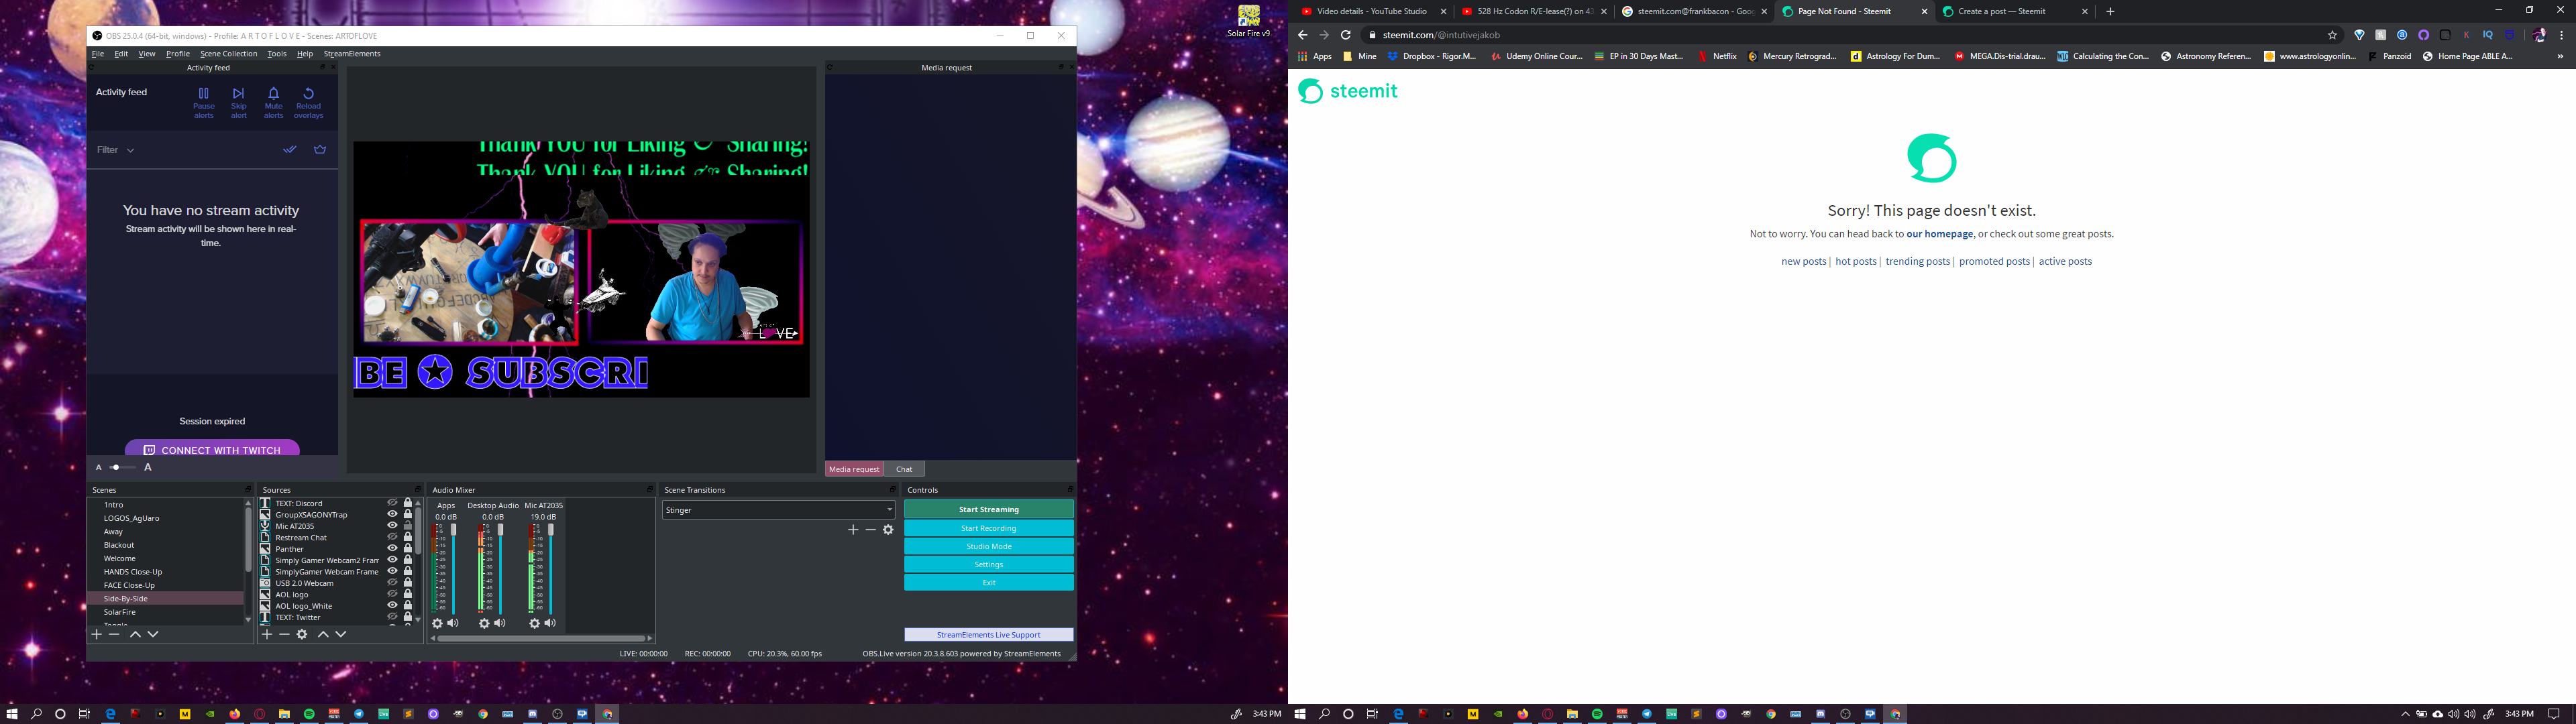Open the Filter dropdown in Activity feed
Viewport: 2576px width, 724px height.
(x=115, y=150)
